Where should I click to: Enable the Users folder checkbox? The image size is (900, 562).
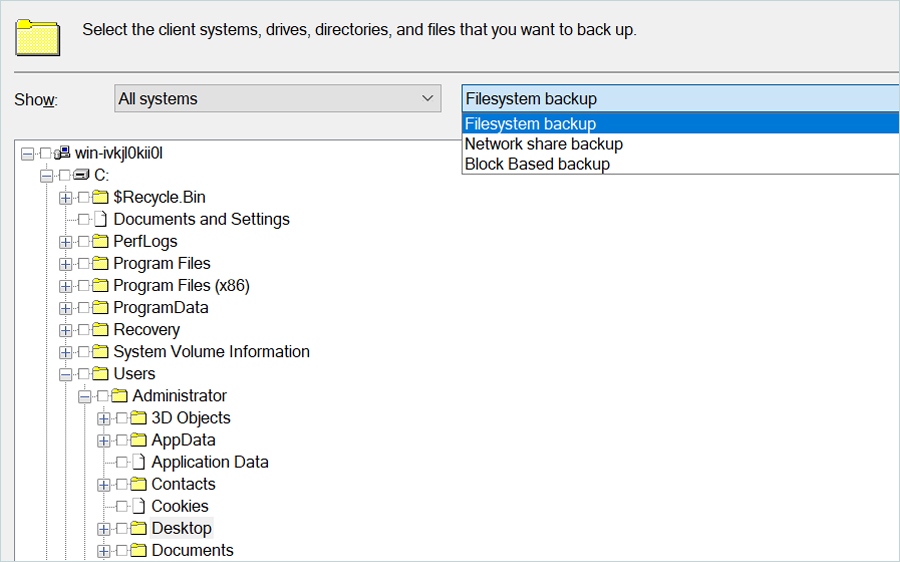pos(84,374)
